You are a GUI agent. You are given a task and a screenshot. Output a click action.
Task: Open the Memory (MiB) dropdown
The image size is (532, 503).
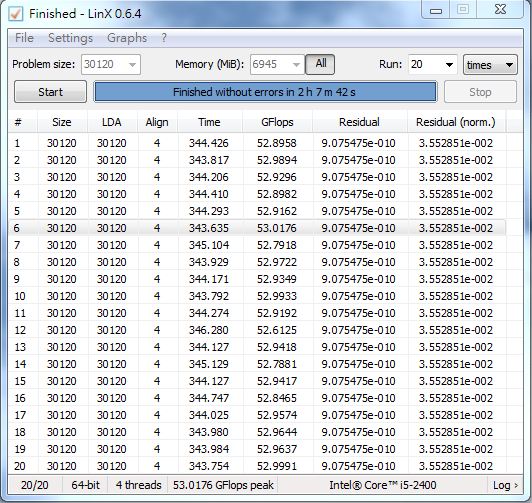click(x=277, y=64)
